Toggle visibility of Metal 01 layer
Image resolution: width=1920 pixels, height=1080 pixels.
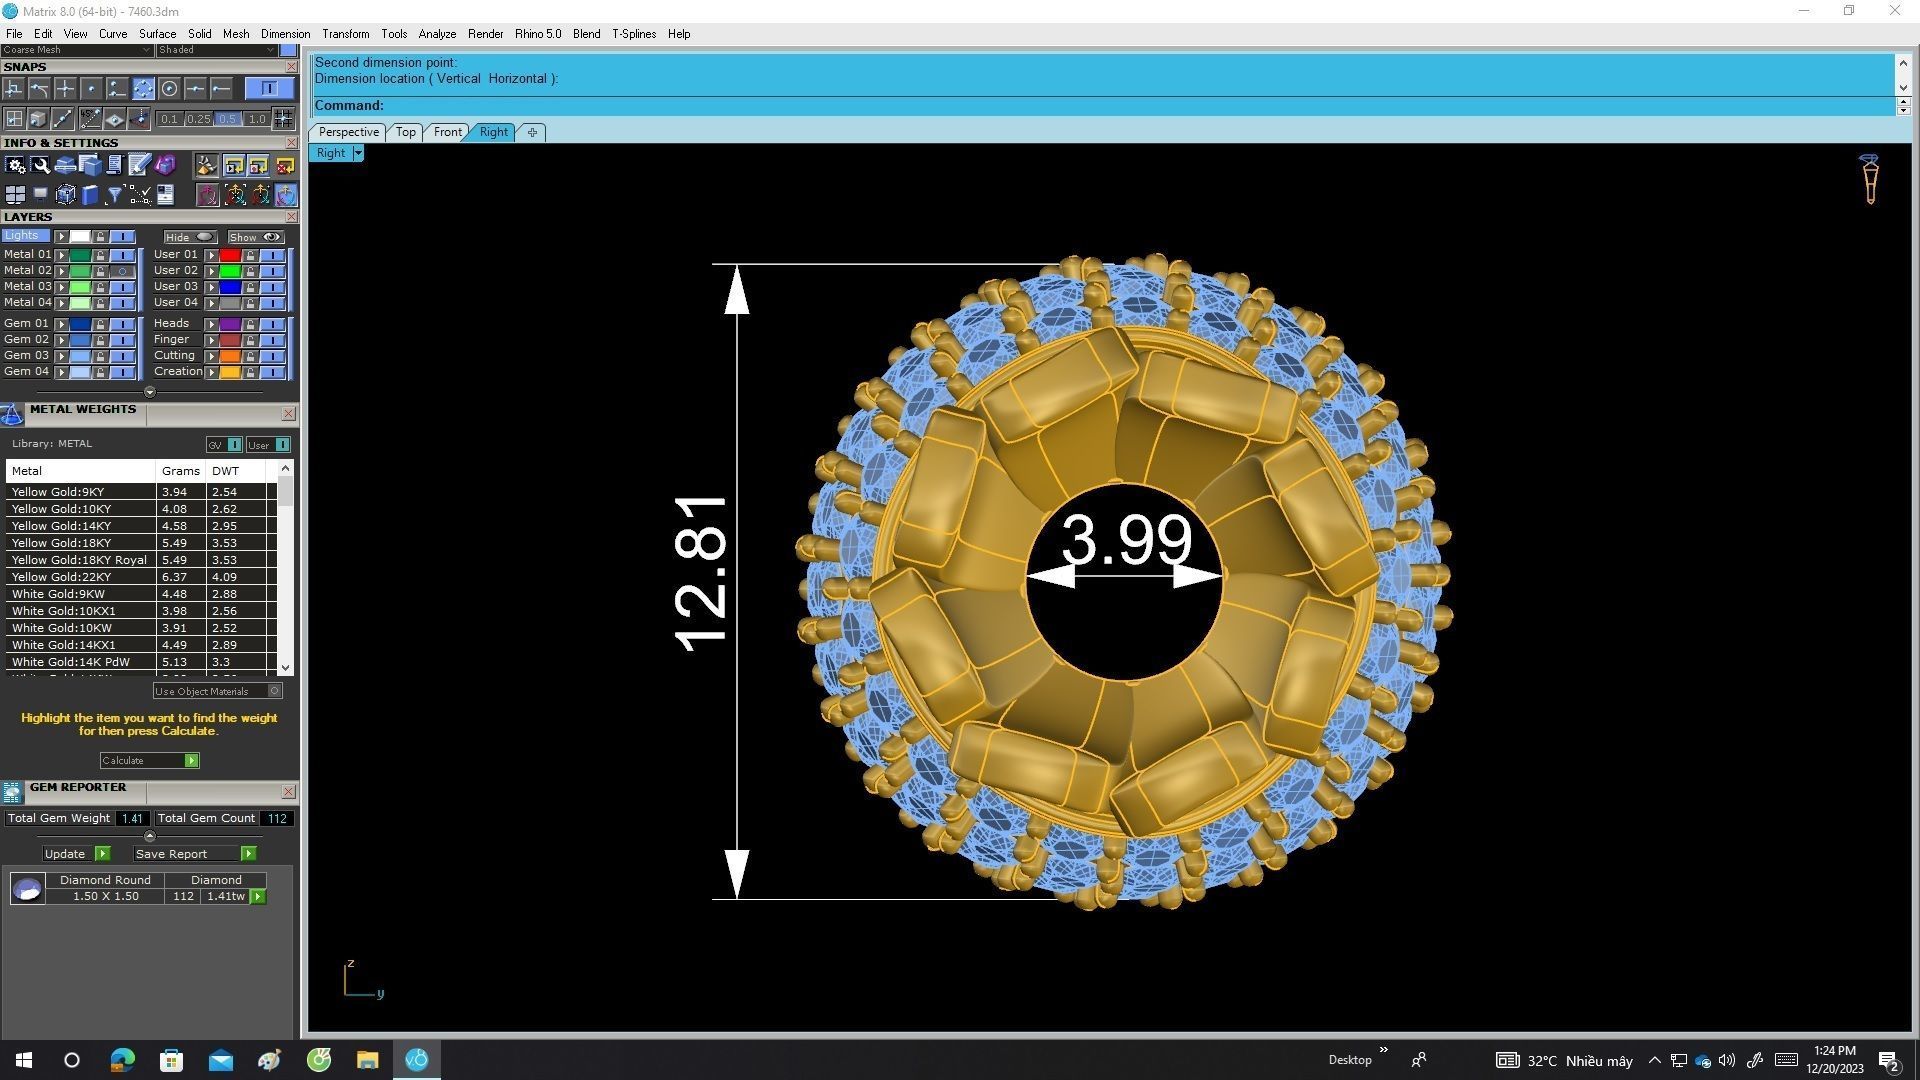click(122, 255)
